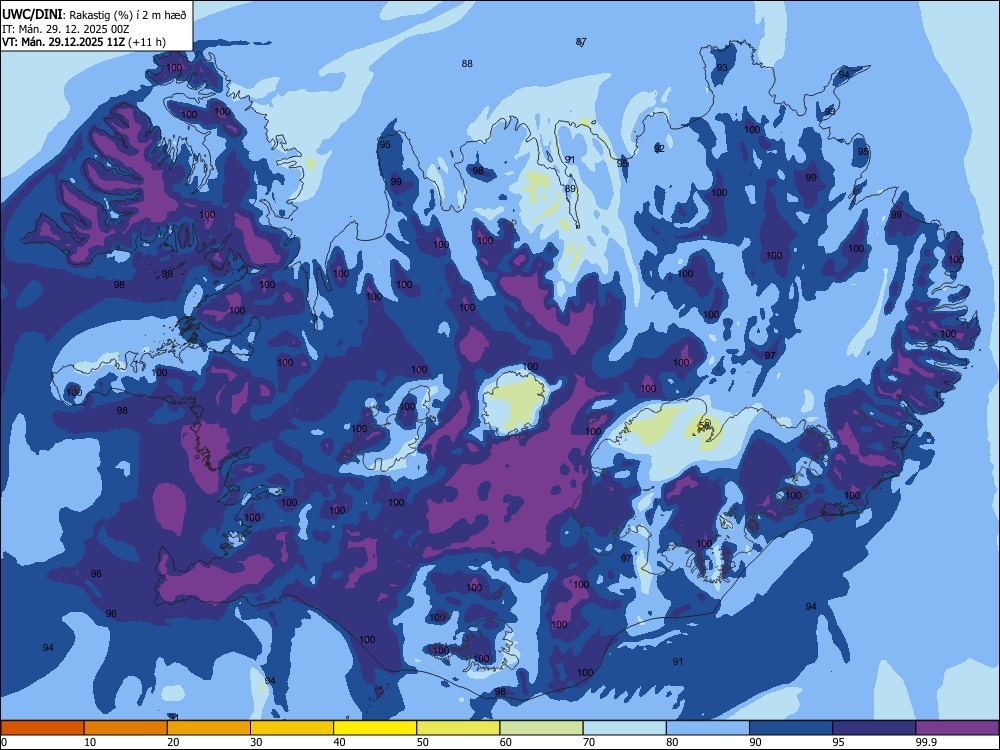Select the above 99.9% purple legend swatch
This screenshot has height=750, width=1000.
[x=957, y=728]
